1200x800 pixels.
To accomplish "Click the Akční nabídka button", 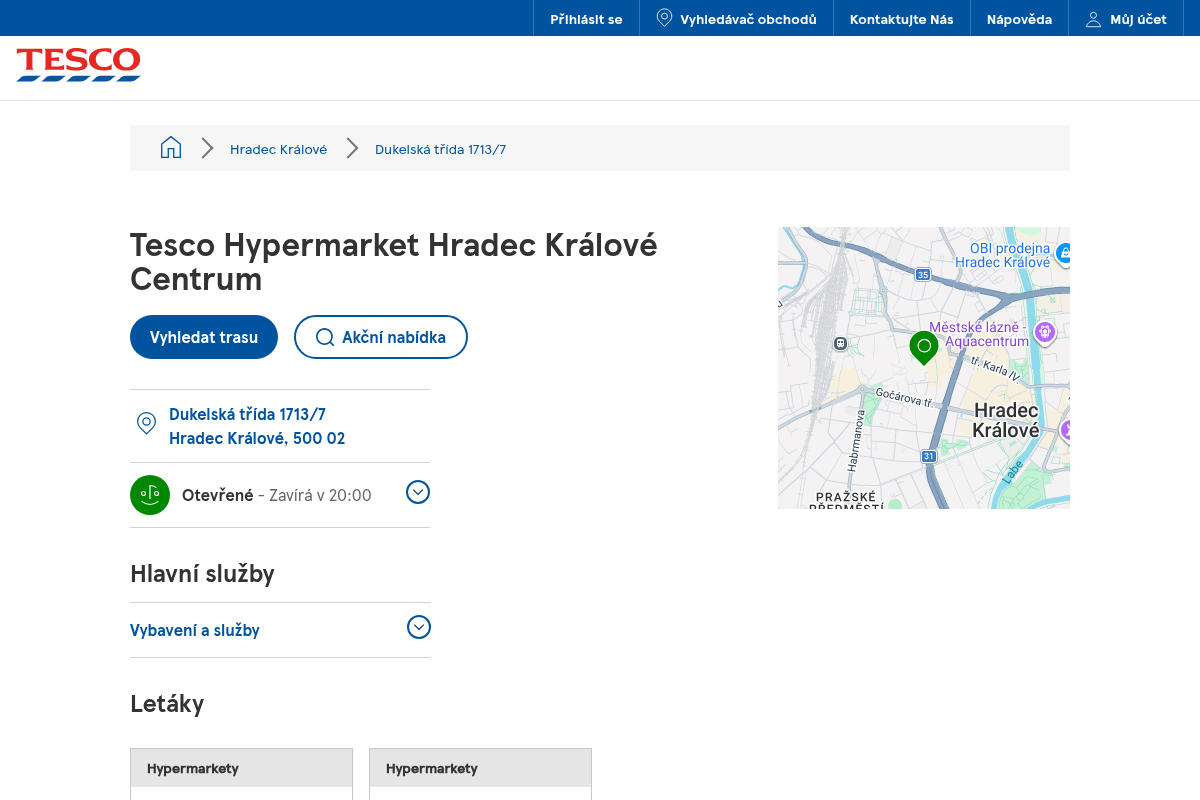I will tap(381, 337).
